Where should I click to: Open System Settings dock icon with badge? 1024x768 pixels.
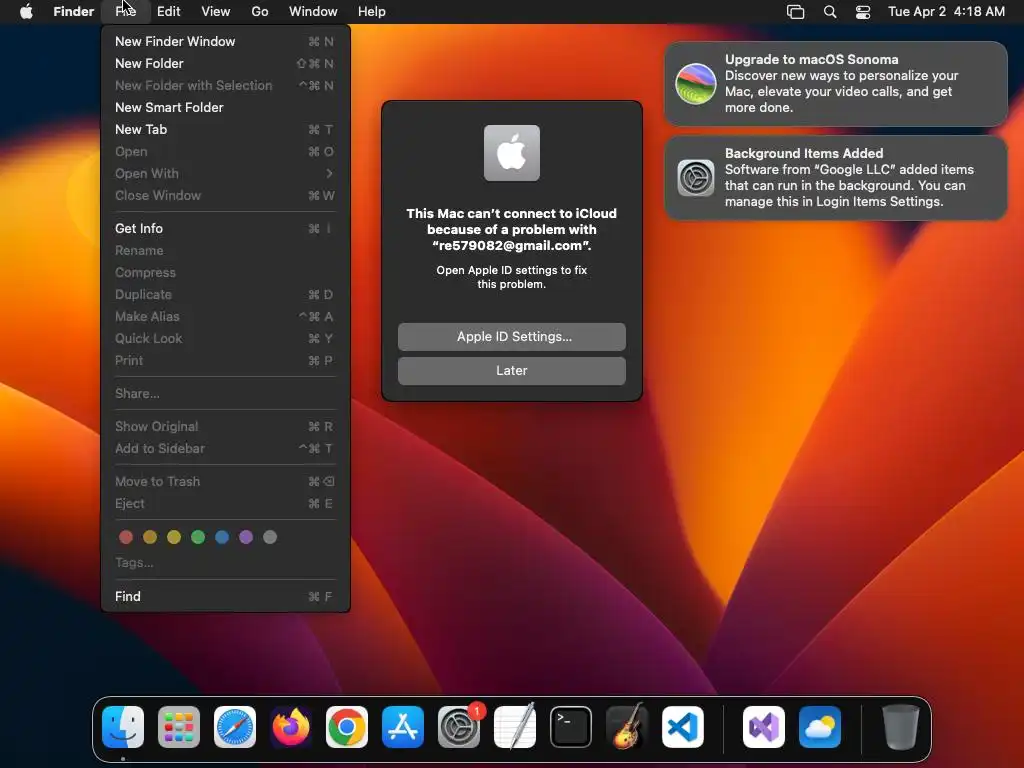pyautogui.click(x=459, y=727)
